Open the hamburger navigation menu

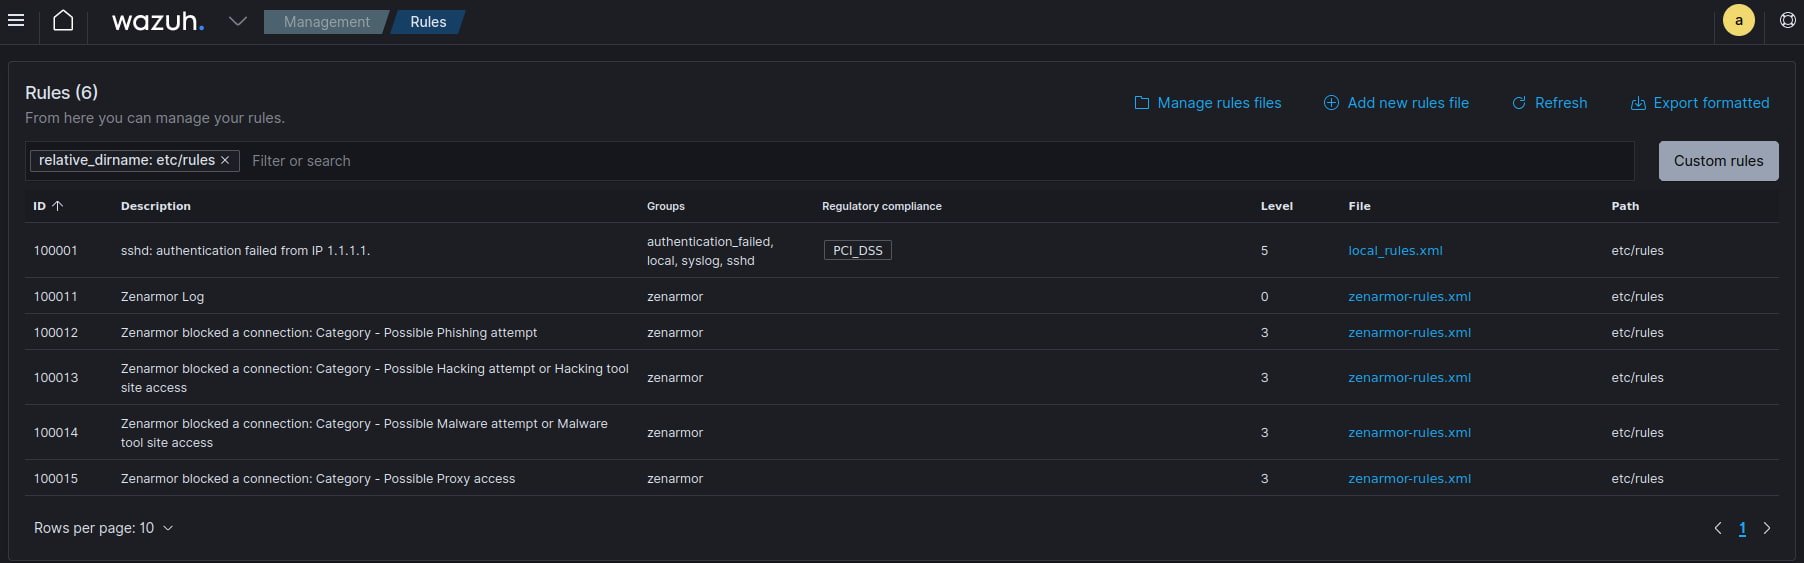click(16, 21)
